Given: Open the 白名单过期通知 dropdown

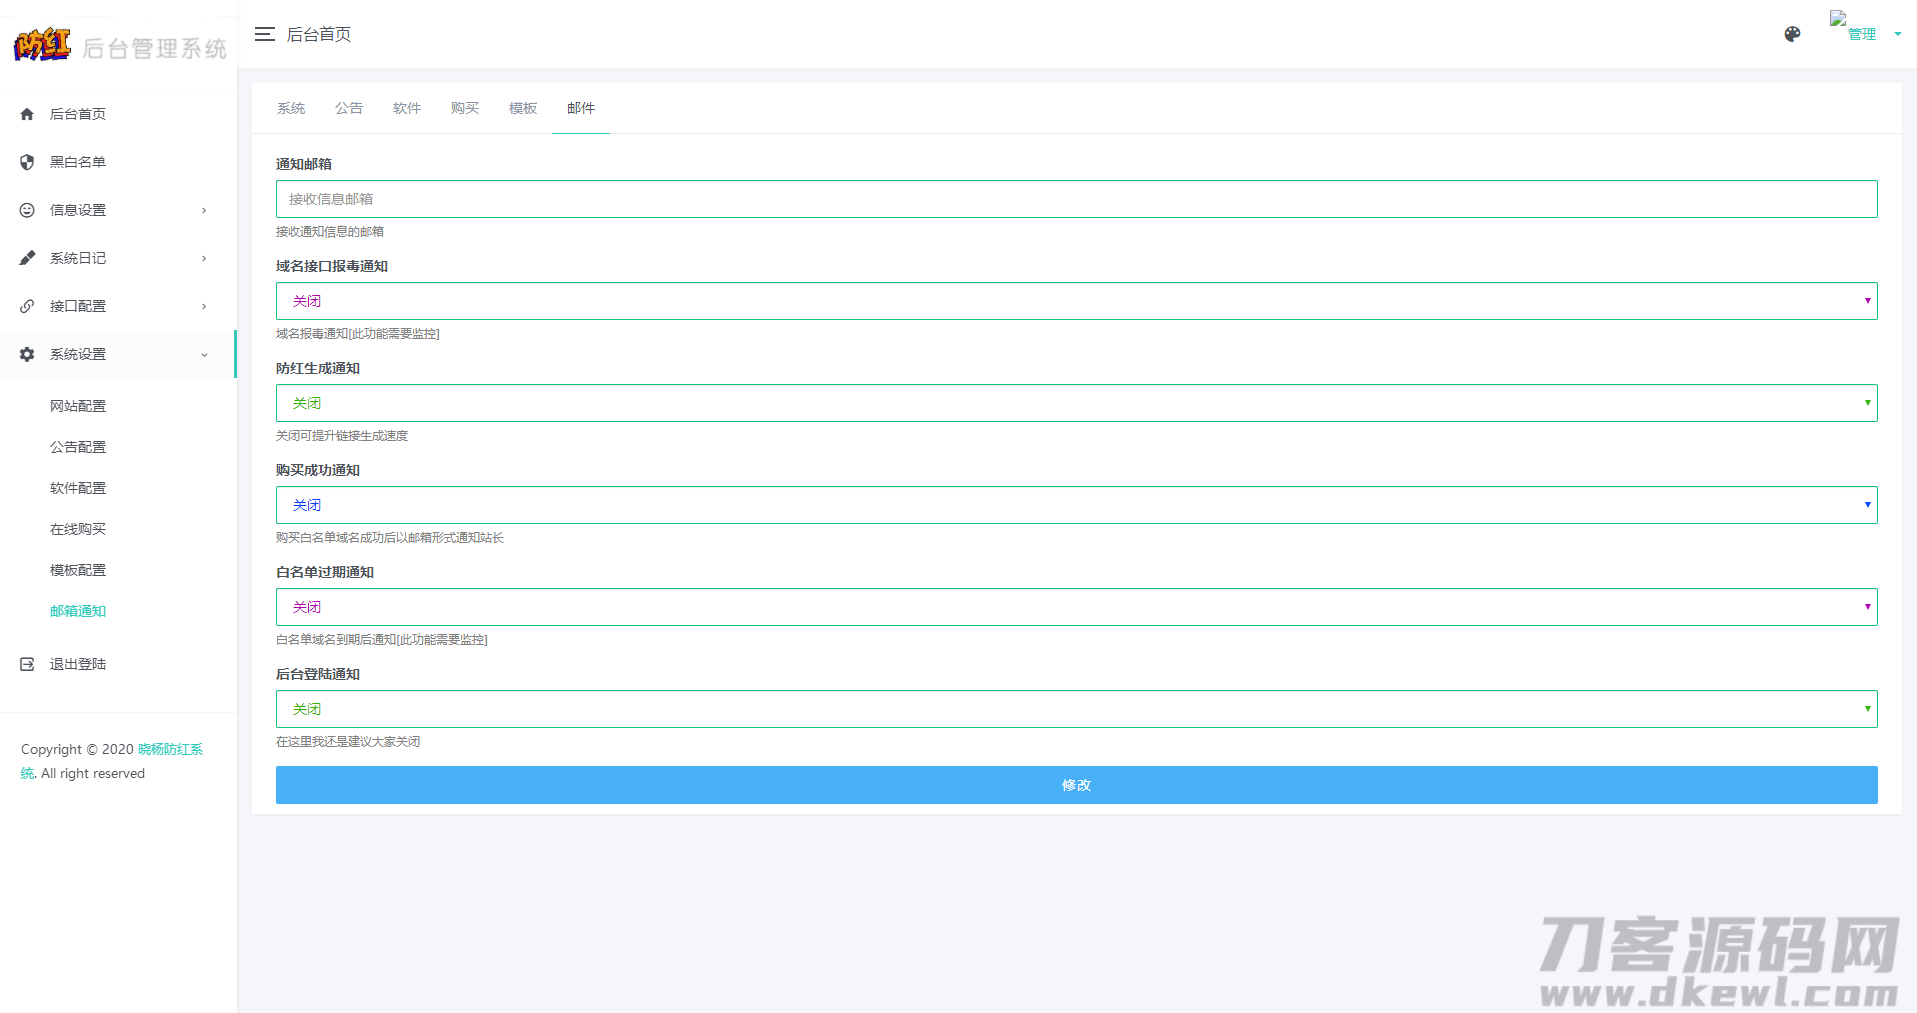Looking at the screenshot, I should pos(1076,607).
